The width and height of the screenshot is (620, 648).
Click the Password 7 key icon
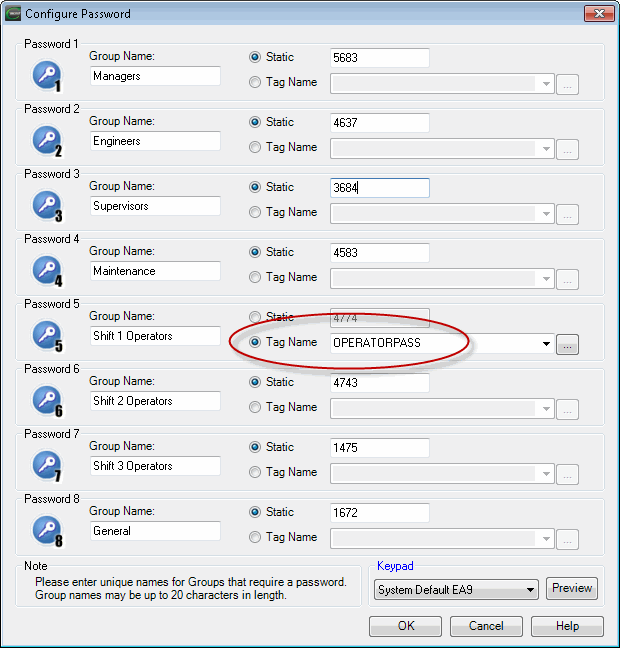click(49, 466)
